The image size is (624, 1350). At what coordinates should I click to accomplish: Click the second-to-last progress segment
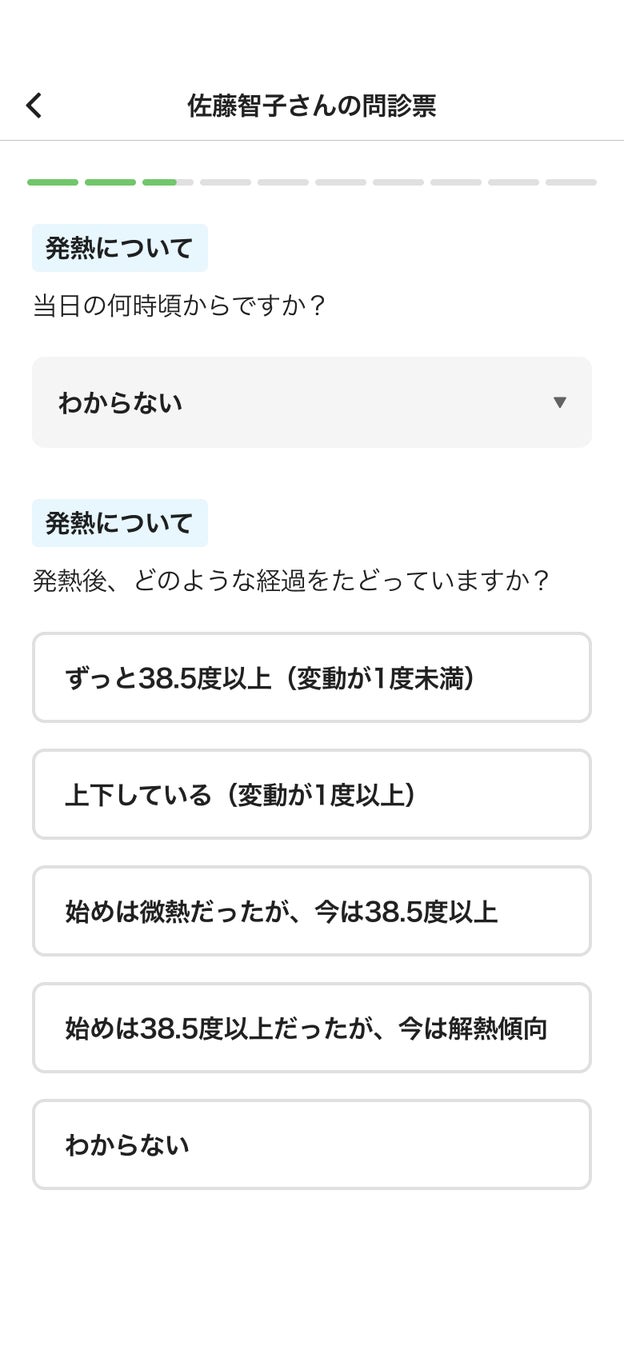point(514,182)
